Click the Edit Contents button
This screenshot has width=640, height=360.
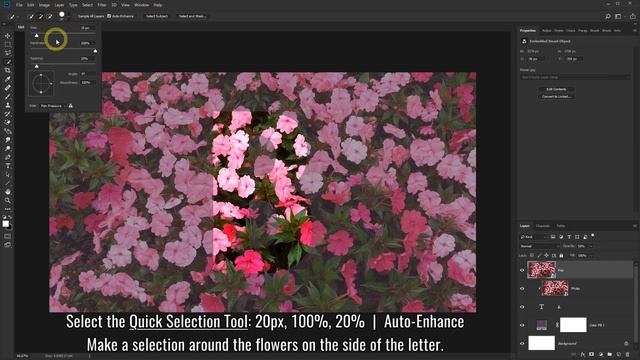556,89
